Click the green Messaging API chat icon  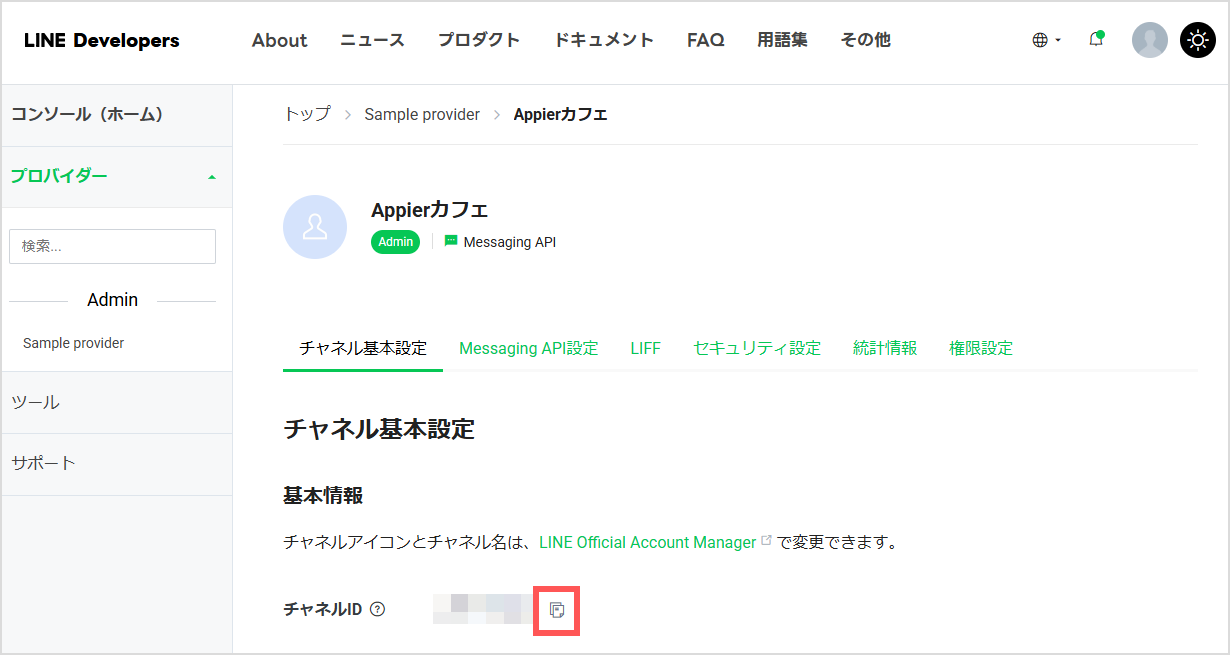451,241
